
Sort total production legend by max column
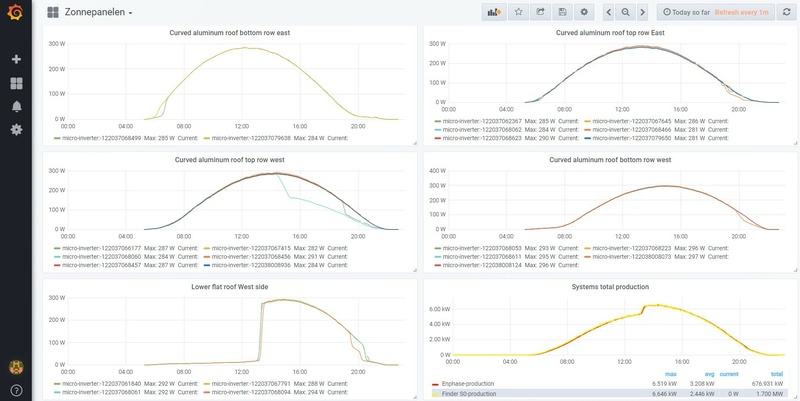[671, 374]
